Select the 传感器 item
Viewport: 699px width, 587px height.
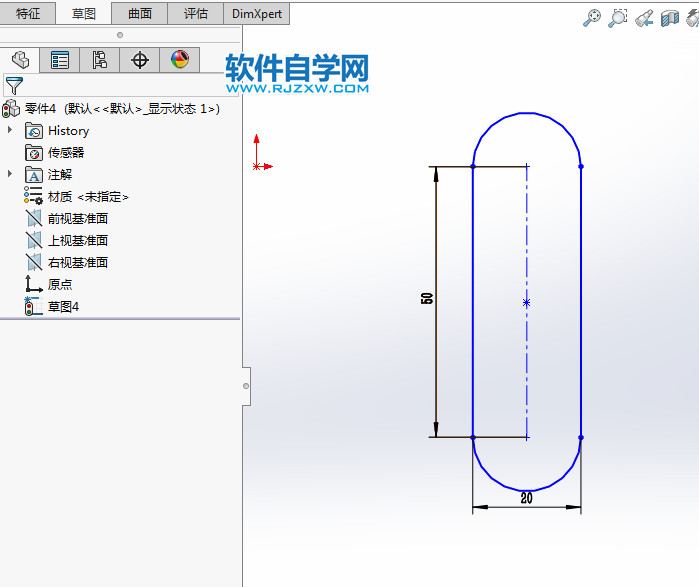tap(66, 152)
